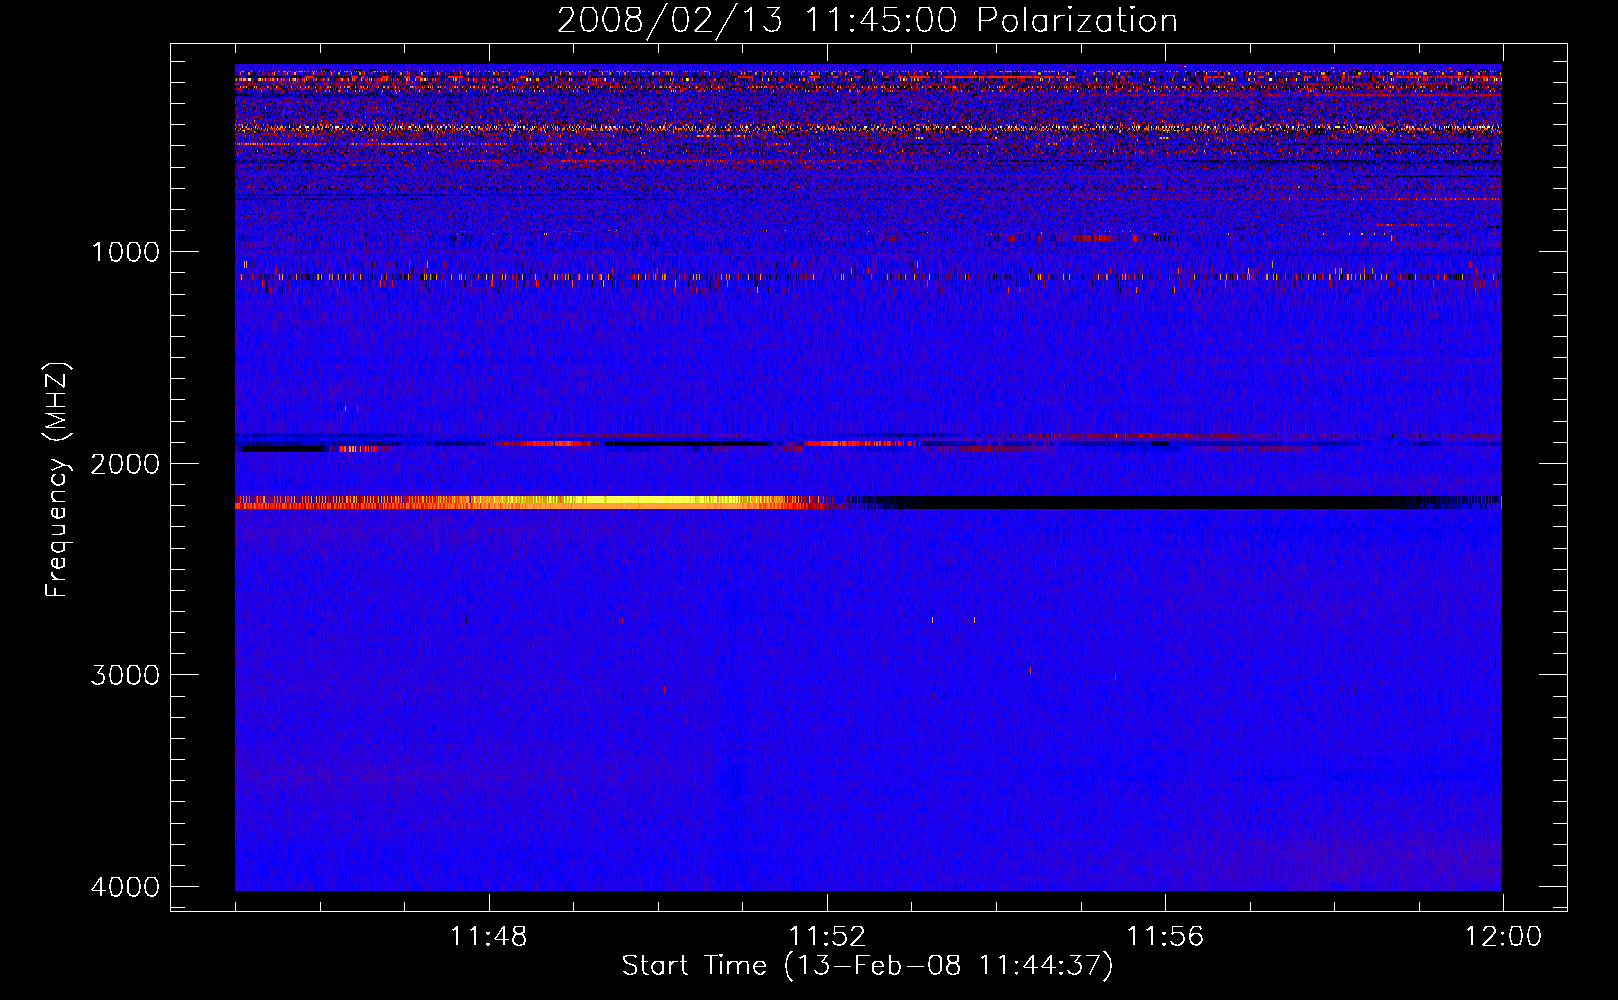Click the bright yellow emission band near 2200 MHz

click(x=535, y=502)
